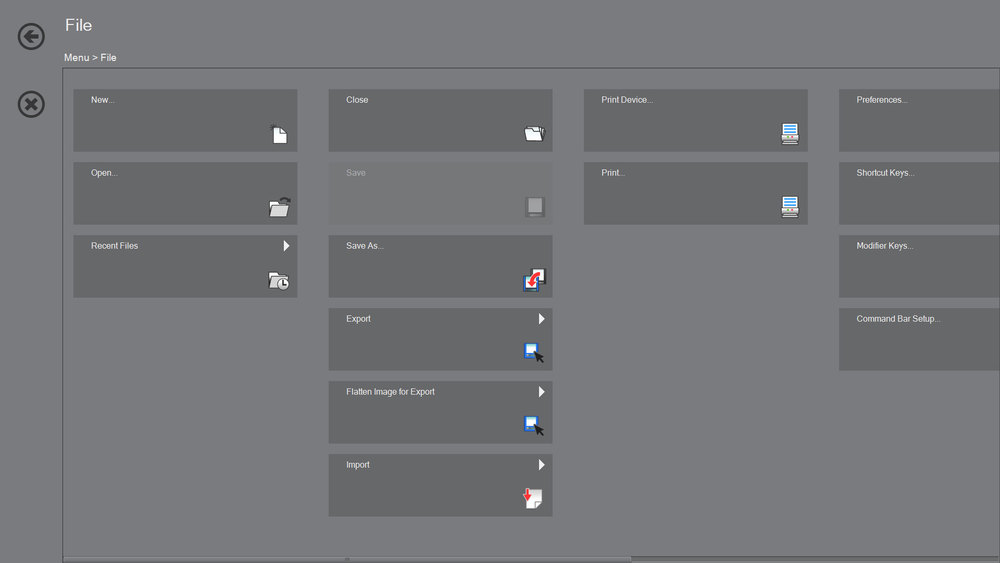
Task: Click the circled X close menu button
Action: [31, 104]
